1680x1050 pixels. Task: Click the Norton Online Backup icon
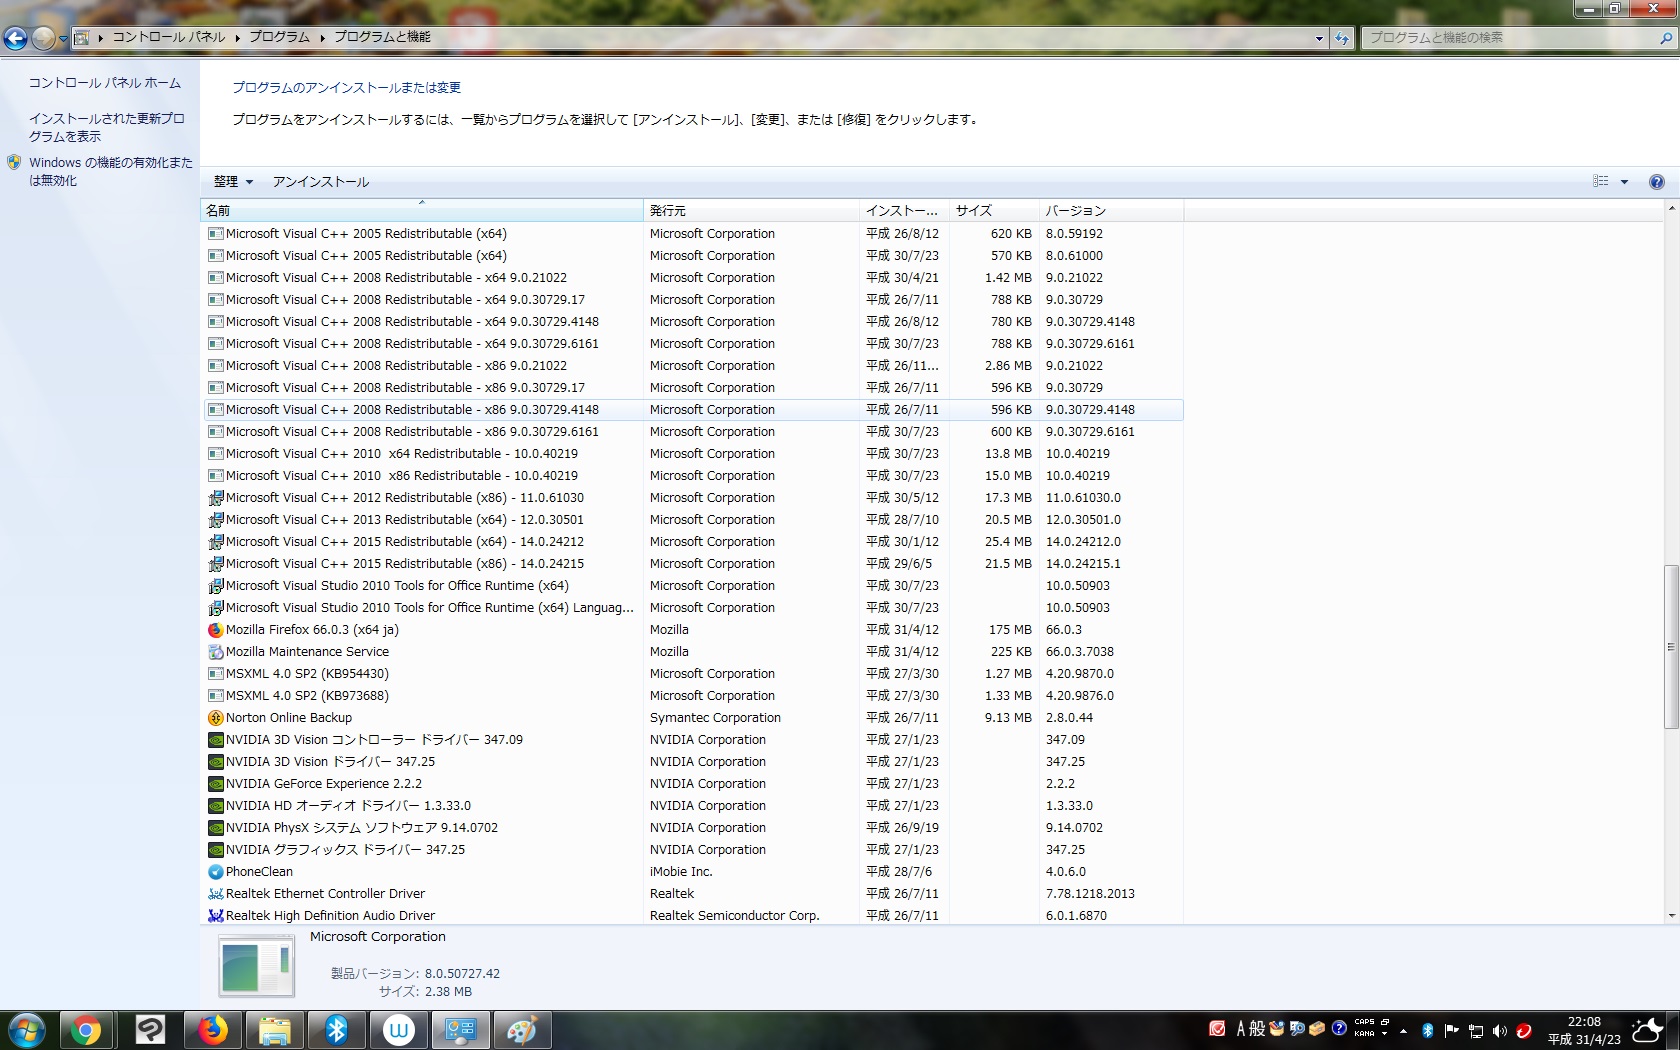pos(215,718)
